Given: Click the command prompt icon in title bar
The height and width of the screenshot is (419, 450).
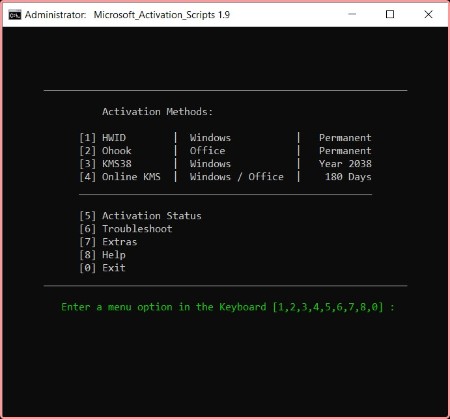Looking at the screenshot, I should (x=15, y=15).
